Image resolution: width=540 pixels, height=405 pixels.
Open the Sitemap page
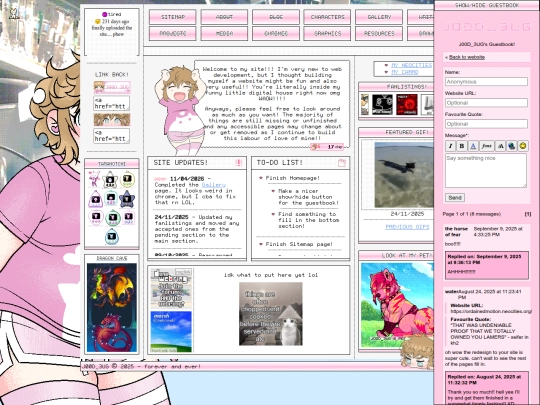point(173,17)
